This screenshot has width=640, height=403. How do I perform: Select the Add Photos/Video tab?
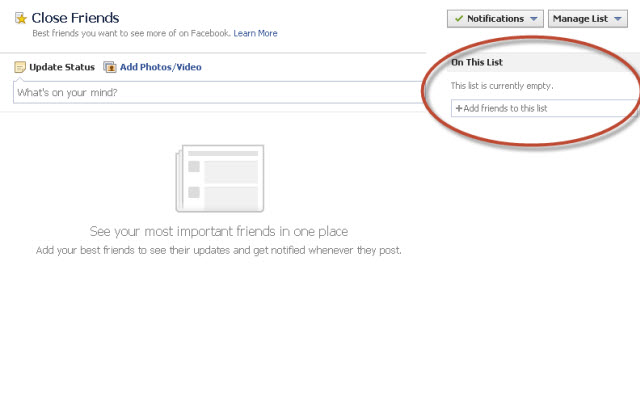tap(153, 67)
